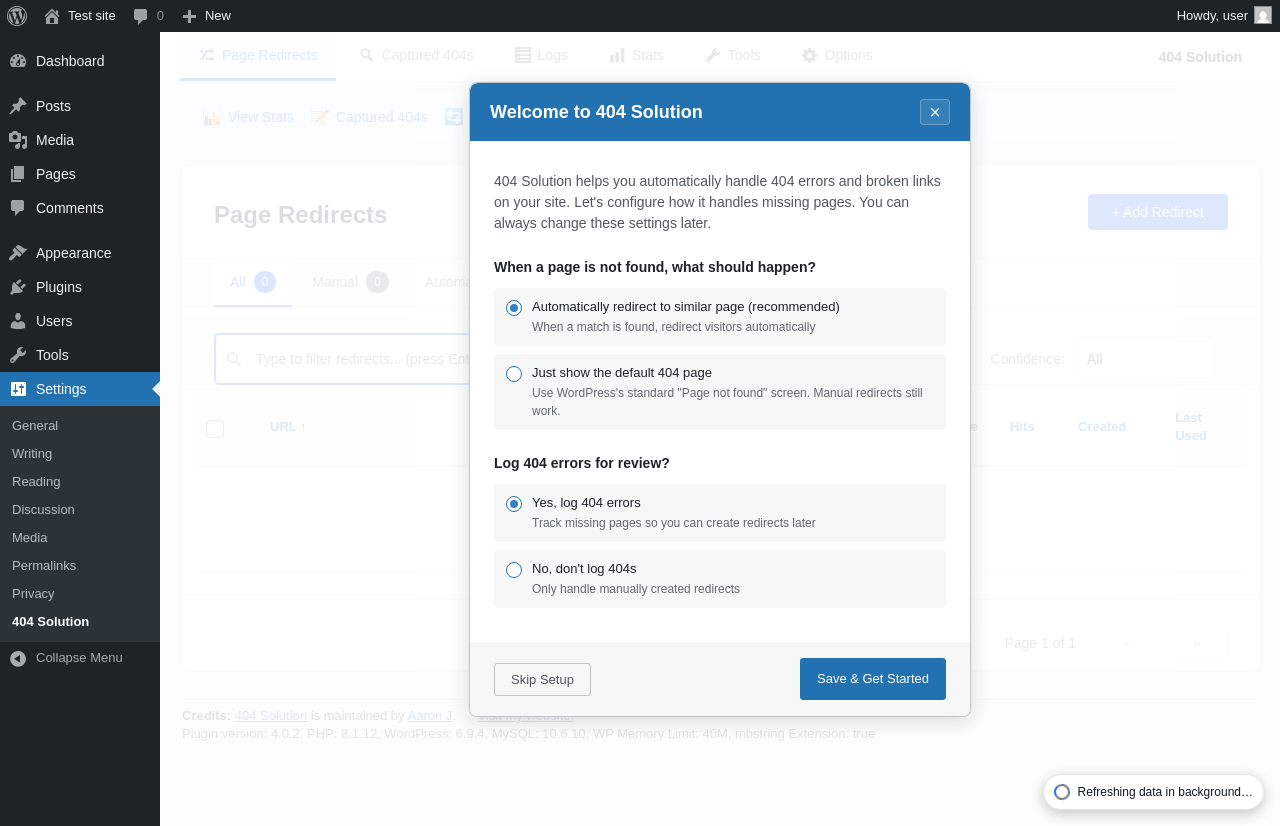Viewport: 1280px width, 826px height.
Task: Click the Logs list icon in plugin tabs
Action: 523,55
